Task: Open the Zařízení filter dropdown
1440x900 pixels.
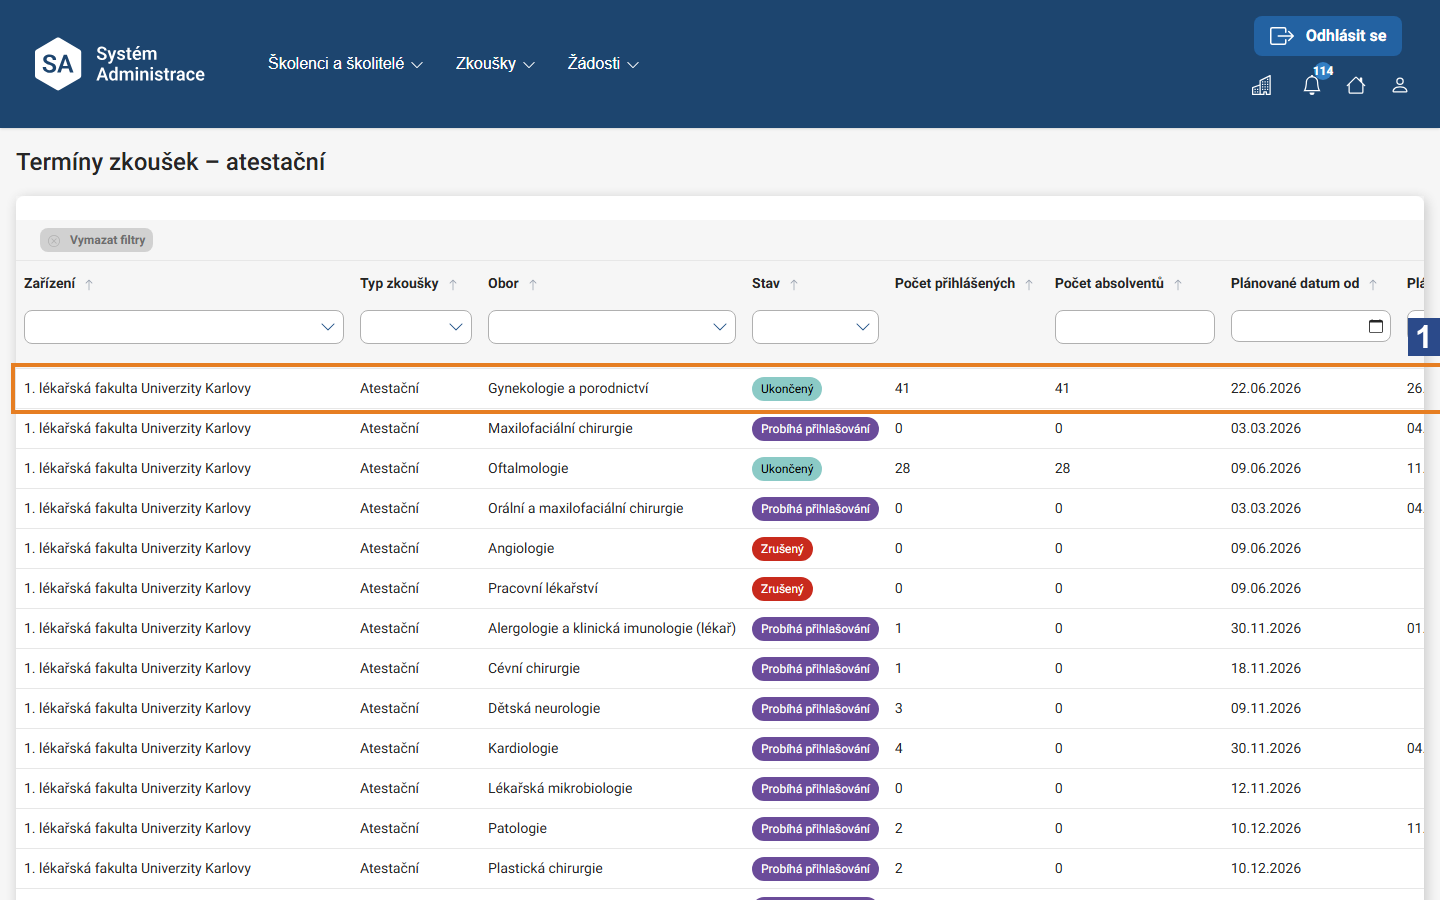Action: 184,327
